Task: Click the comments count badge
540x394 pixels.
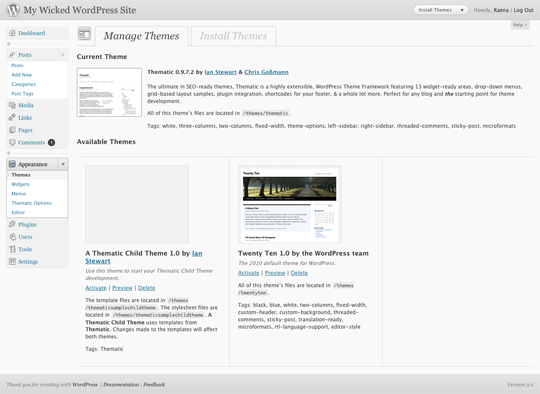Action: coord(51,142)
